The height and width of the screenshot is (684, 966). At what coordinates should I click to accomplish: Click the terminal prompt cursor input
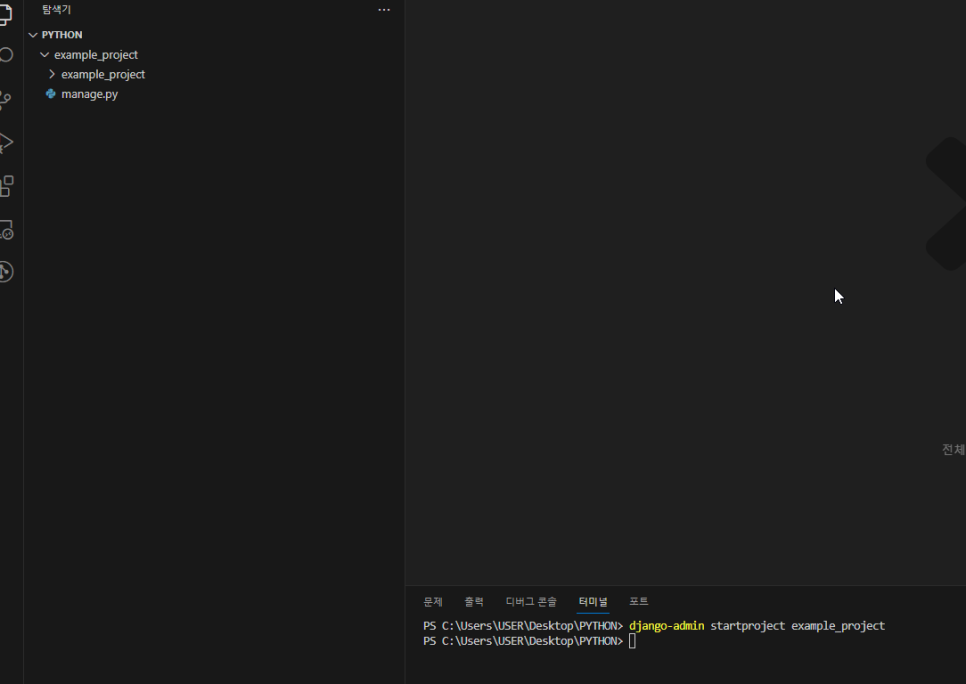tap(632, 641)
